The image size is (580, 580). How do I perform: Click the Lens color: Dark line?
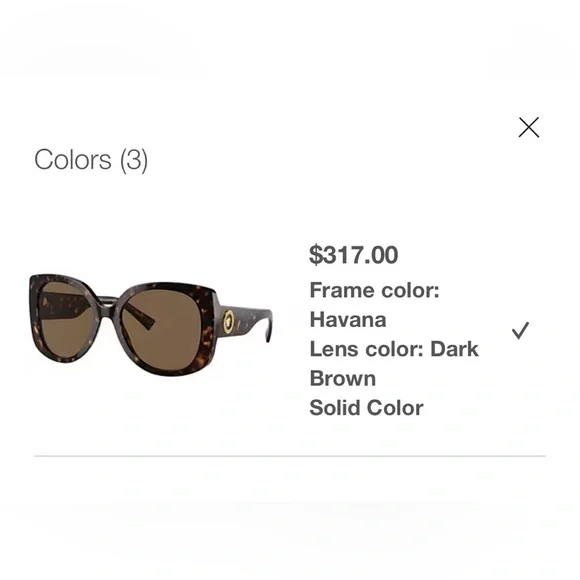(x=394, y=349)
